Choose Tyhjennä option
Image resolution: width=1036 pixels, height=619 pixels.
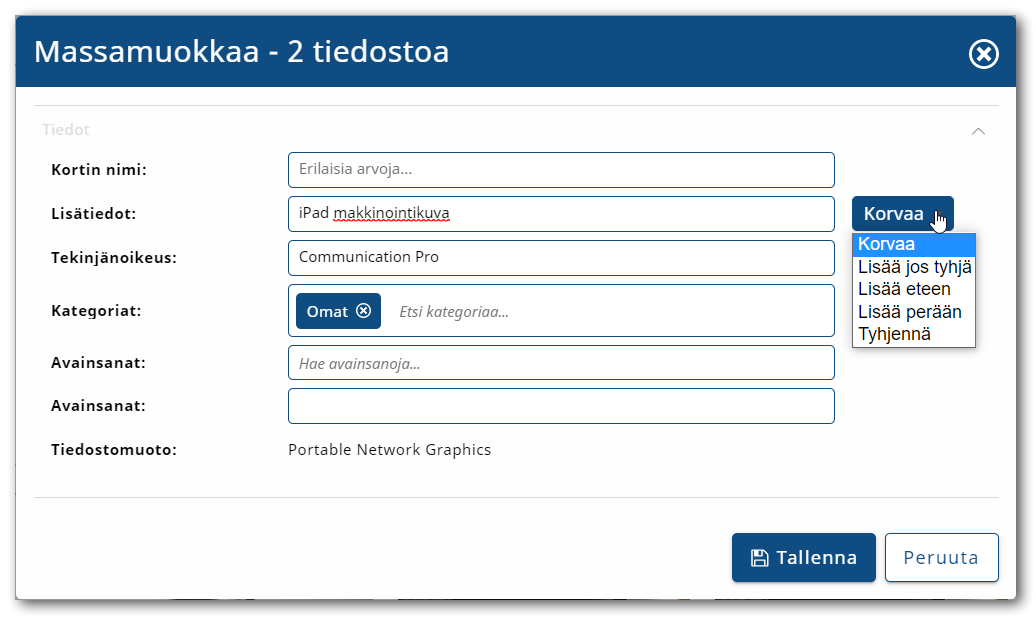[x=913, y=334]
